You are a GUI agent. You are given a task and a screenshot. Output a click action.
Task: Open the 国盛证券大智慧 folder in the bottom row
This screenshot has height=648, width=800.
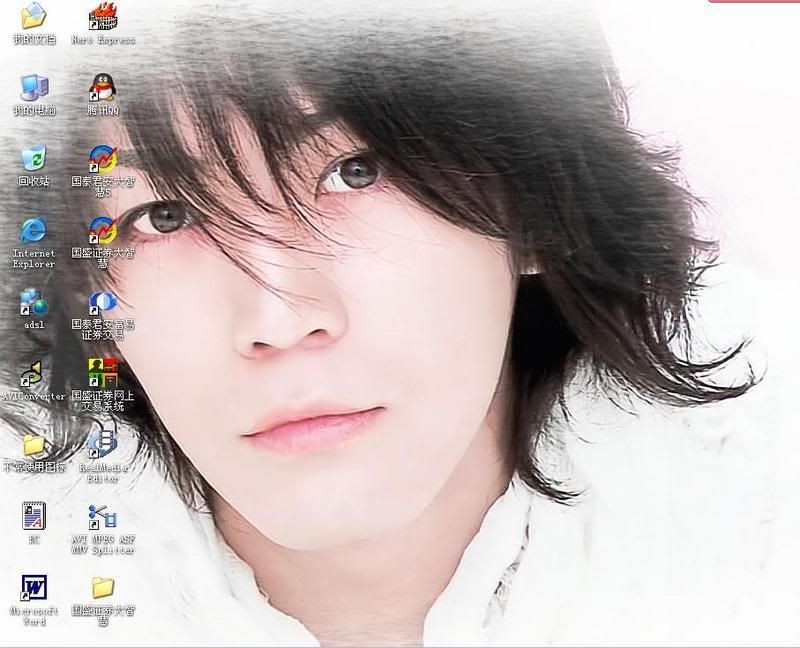(x=103, y=588)
